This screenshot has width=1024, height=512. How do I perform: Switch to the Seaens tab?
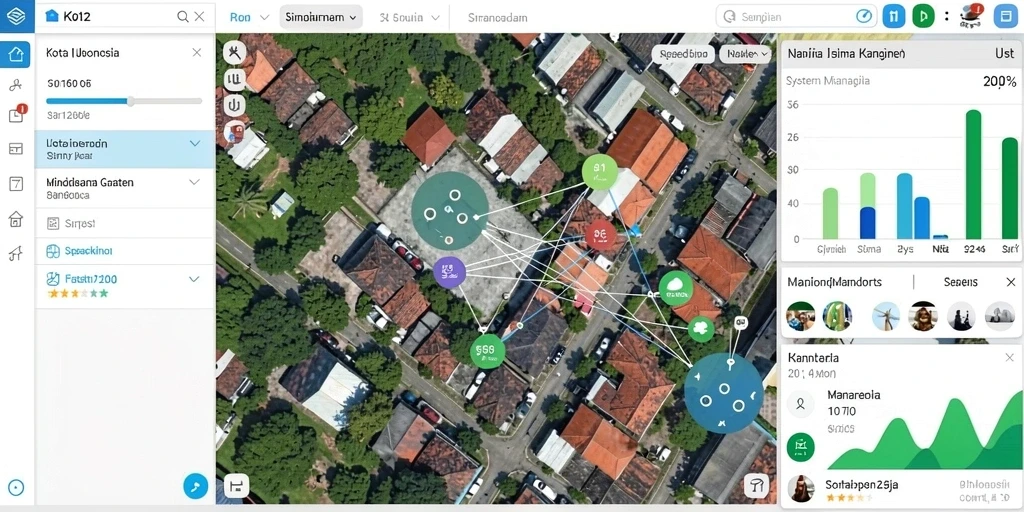coord(961,282)
